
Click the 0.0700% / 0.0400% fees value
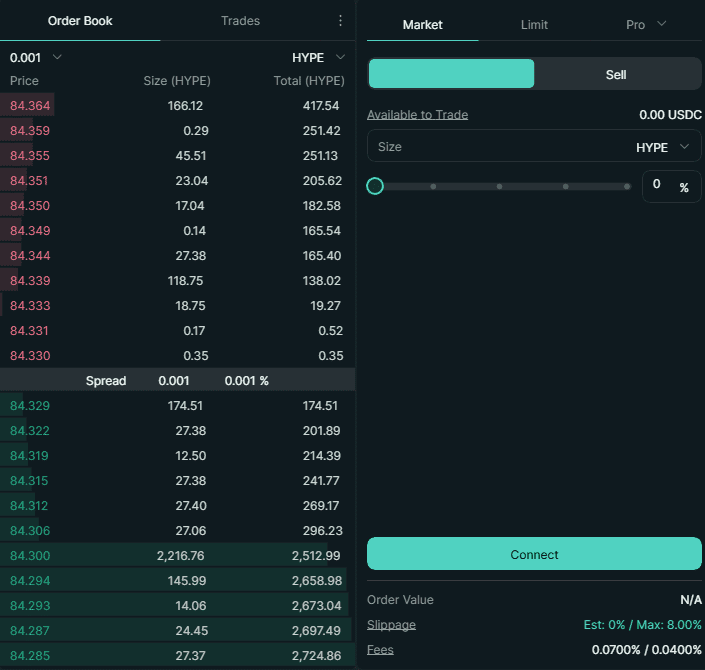[x=647, y=650]
